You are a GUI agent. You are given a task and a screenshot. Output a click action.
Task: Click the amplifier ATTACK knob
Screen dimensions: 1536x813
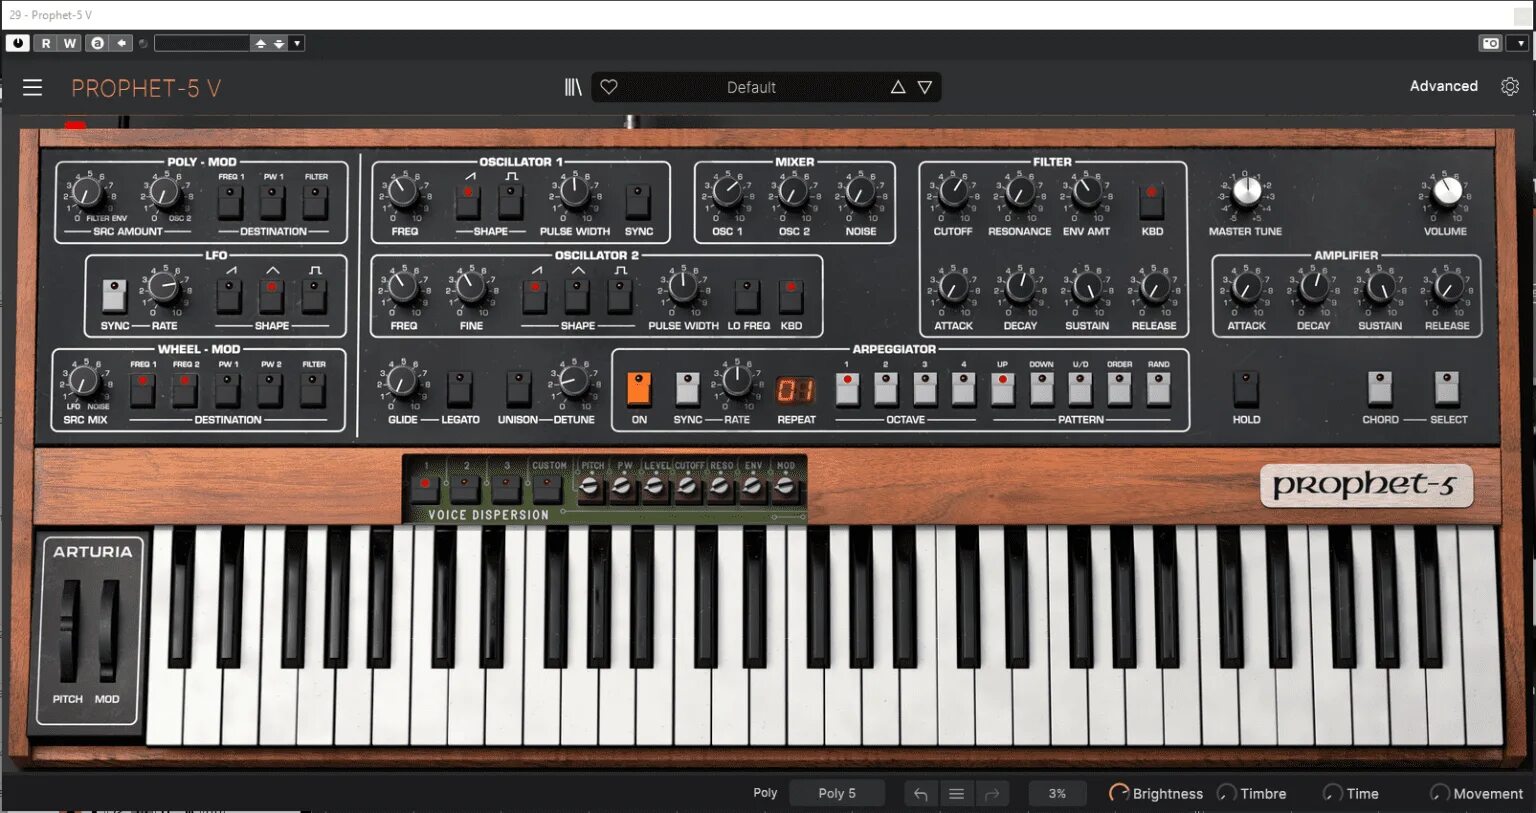1246,287
